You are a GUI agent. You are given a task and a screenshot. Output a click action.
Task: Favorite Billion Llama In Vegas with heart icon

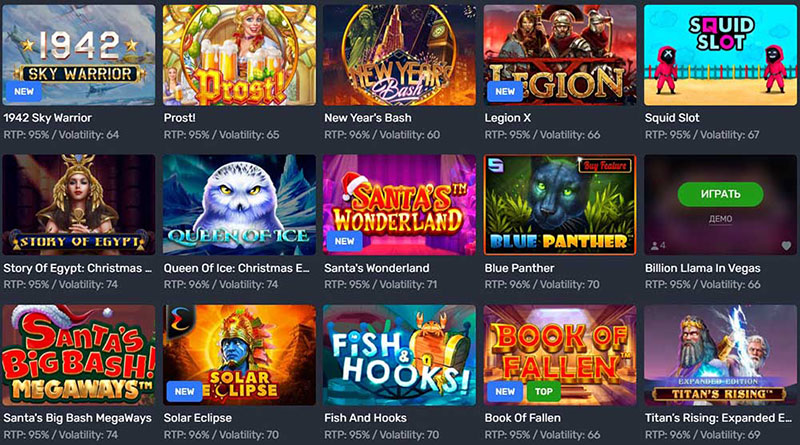[786, 246]
